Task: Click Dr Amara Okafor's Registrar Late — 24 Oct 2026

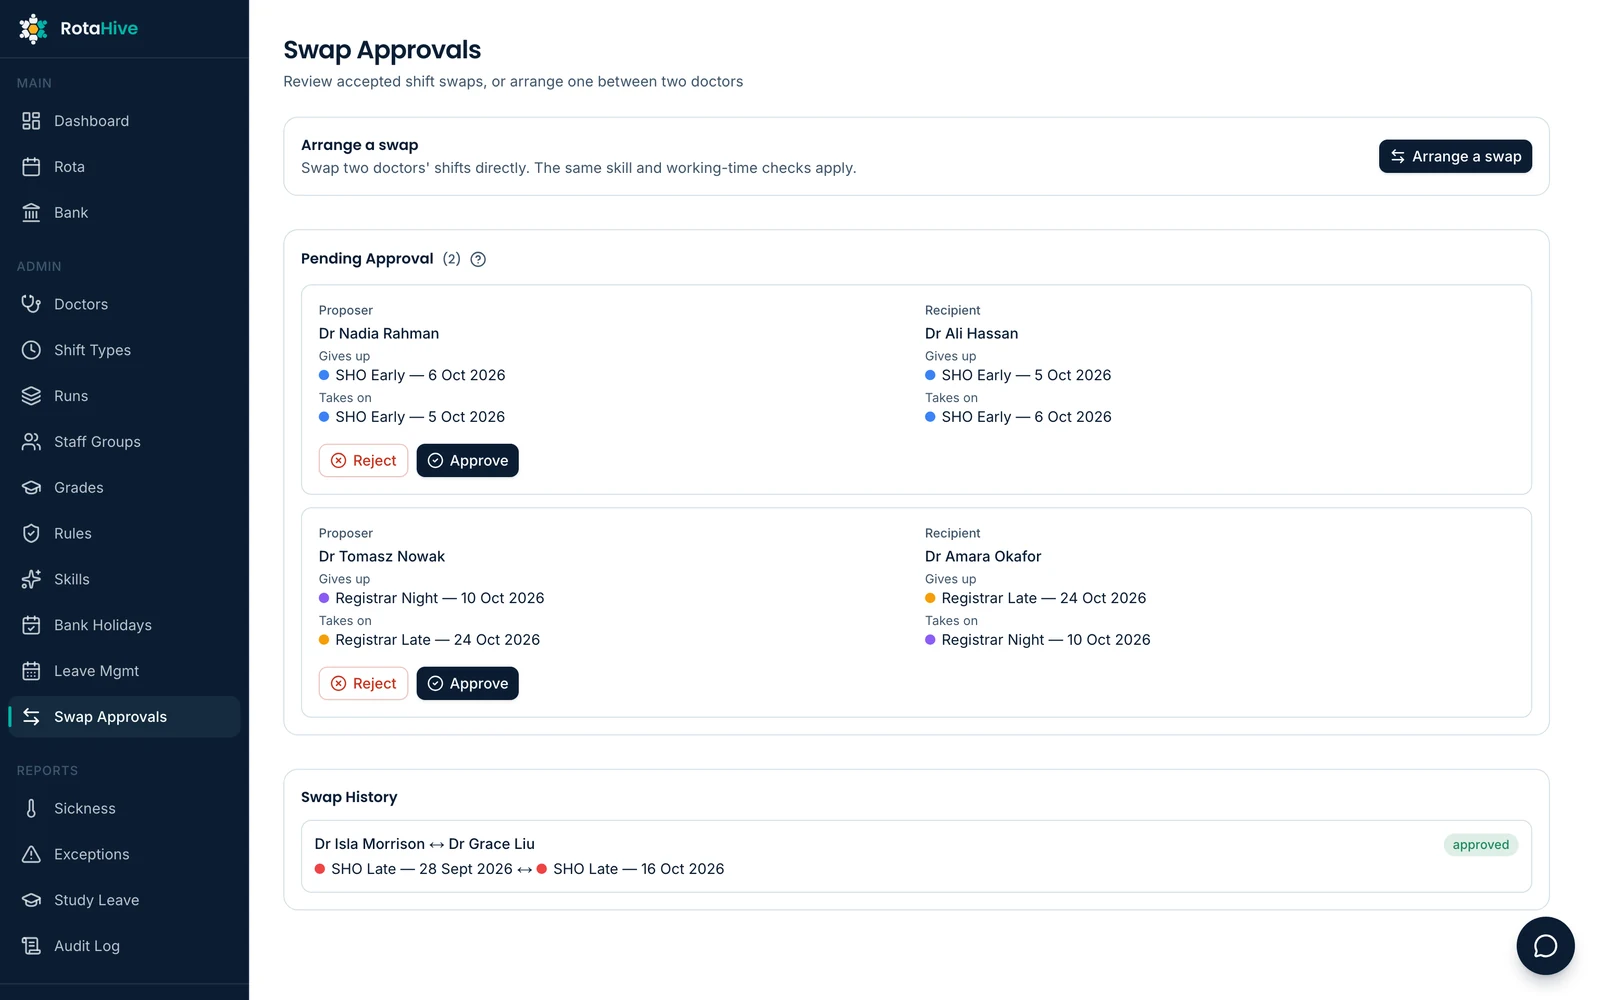Action: point(1036,598)
